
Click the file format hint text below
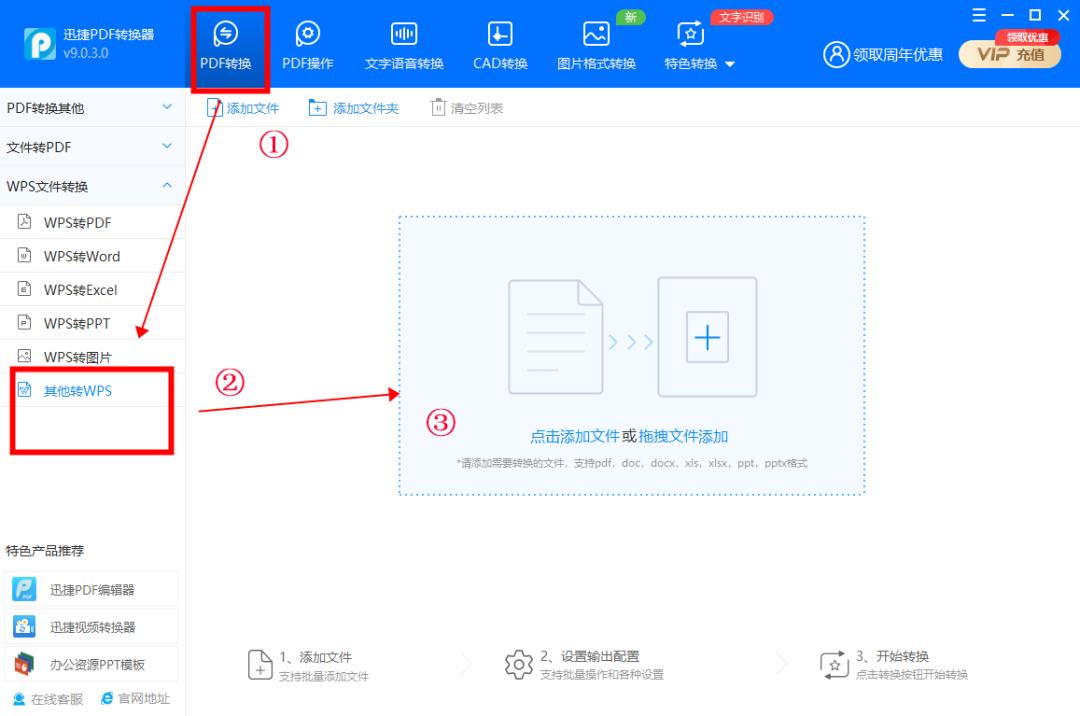(632, 463)
